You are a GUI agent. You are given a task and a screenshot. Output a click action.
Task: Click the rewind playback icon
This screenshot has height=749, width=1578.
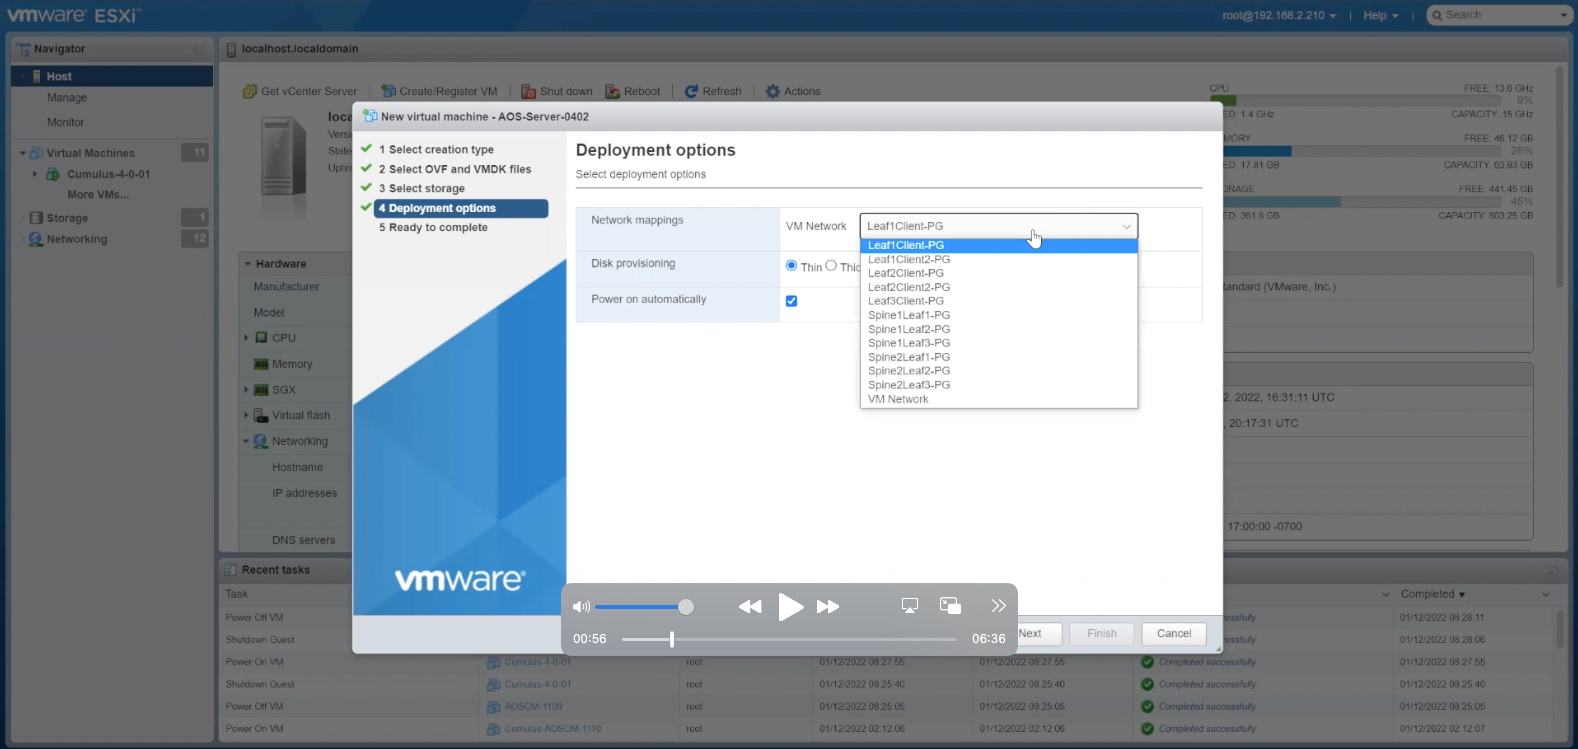pos(749,607)
